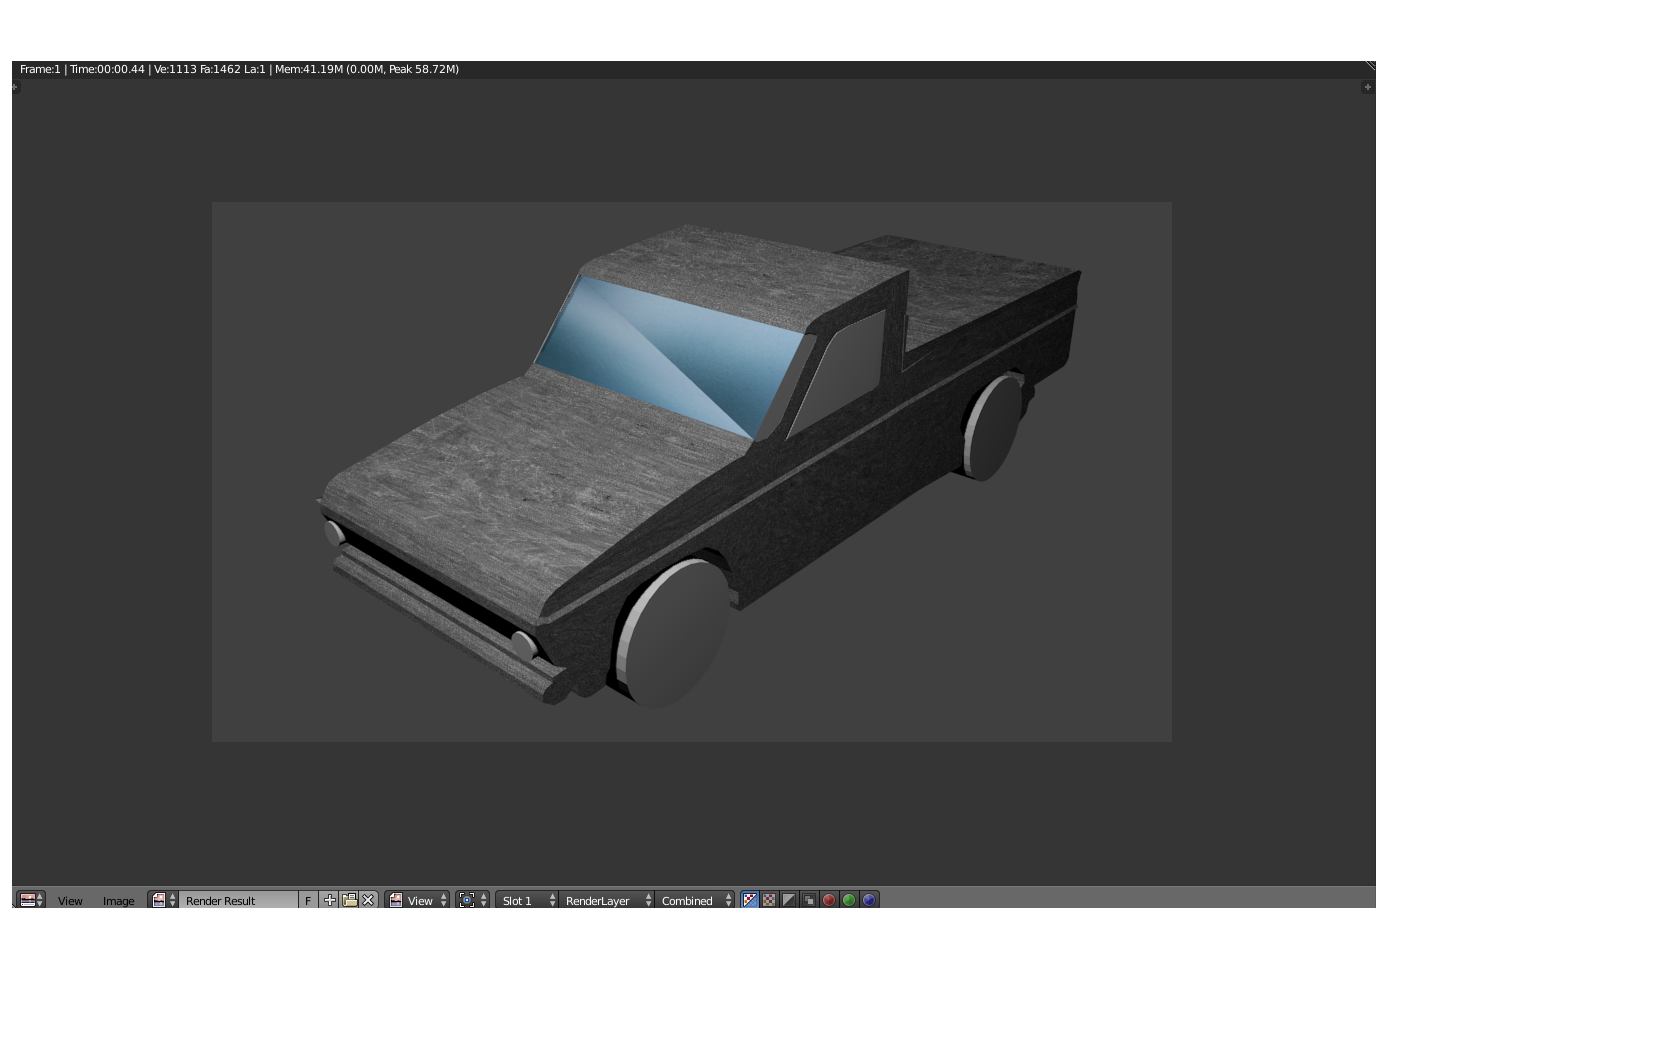1680x1050 pixels.
Task: Click the 'Frame:1' render info text
Action: click(40, 69)
